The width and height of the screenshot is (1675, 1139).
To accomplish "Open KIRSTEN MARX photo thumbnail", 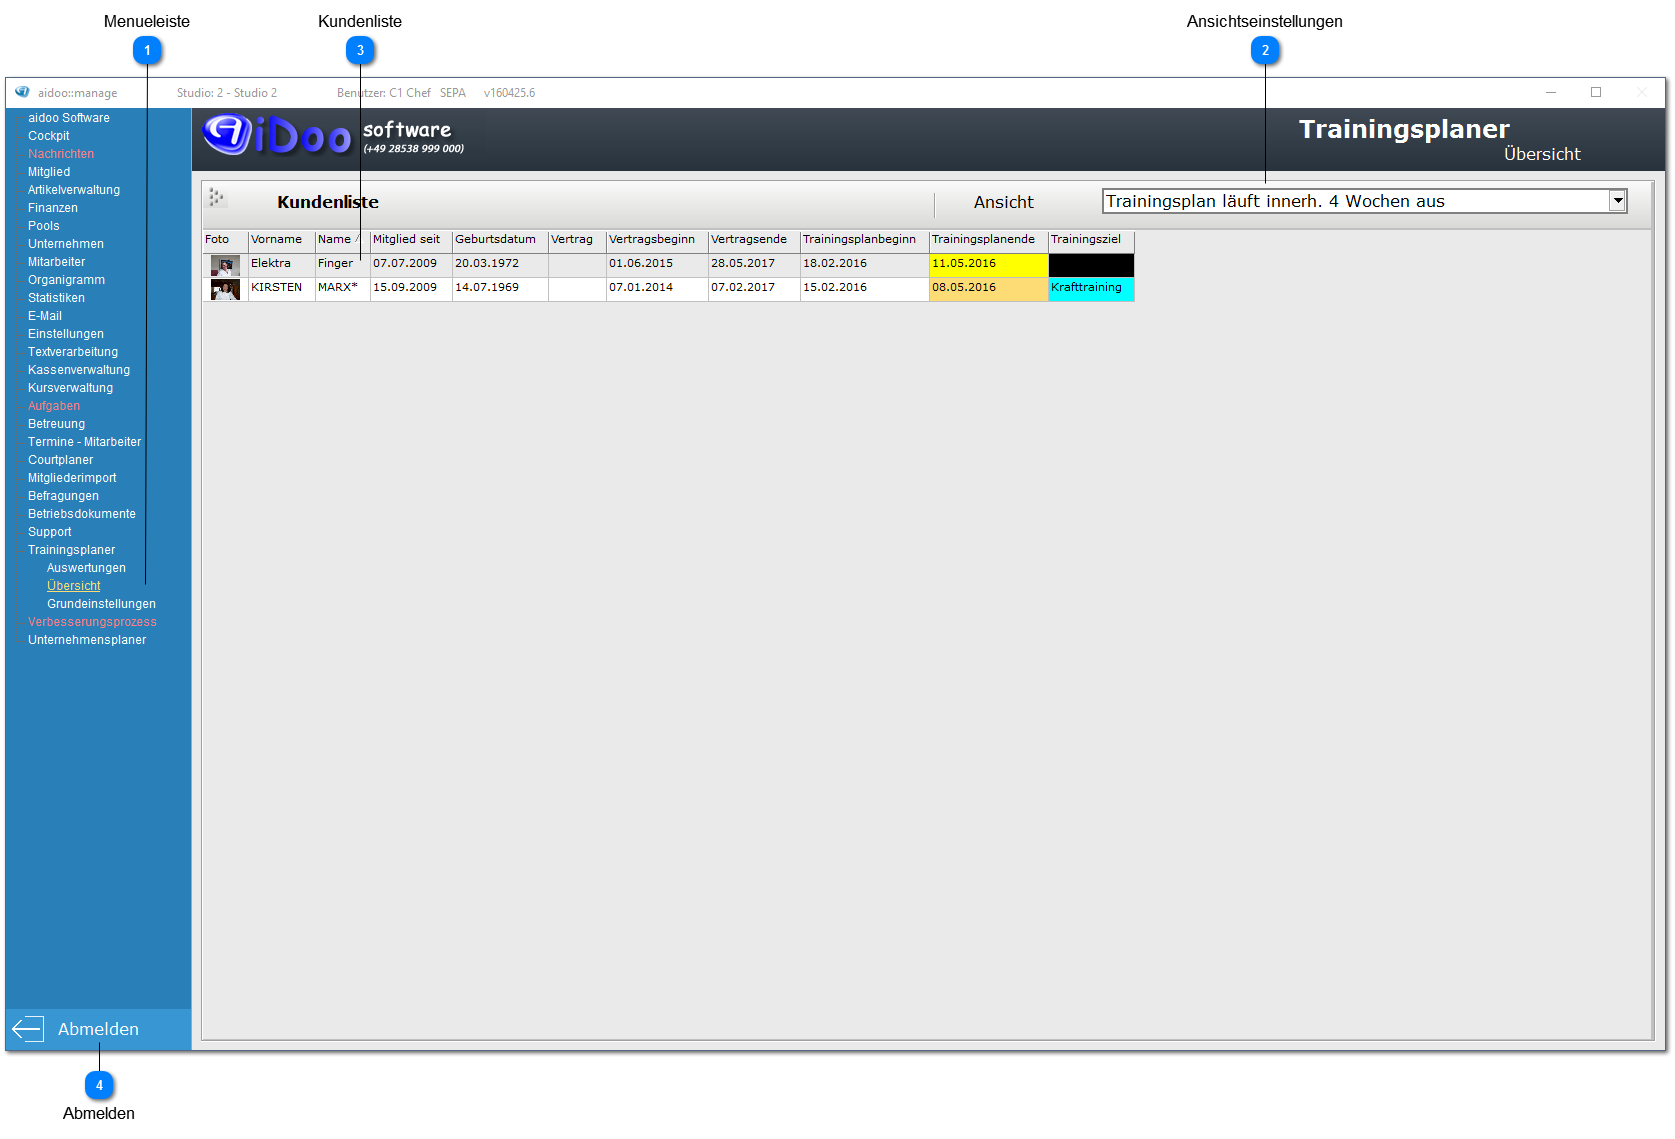I will click(225, 289).
